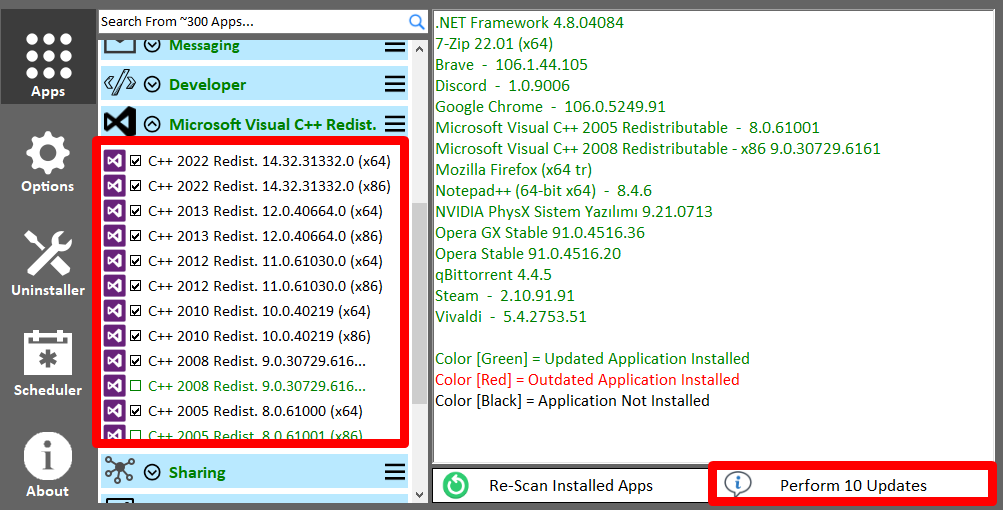
Task: Select the .NET Framework 4.8.04084 entry
Action: (529, 22)
